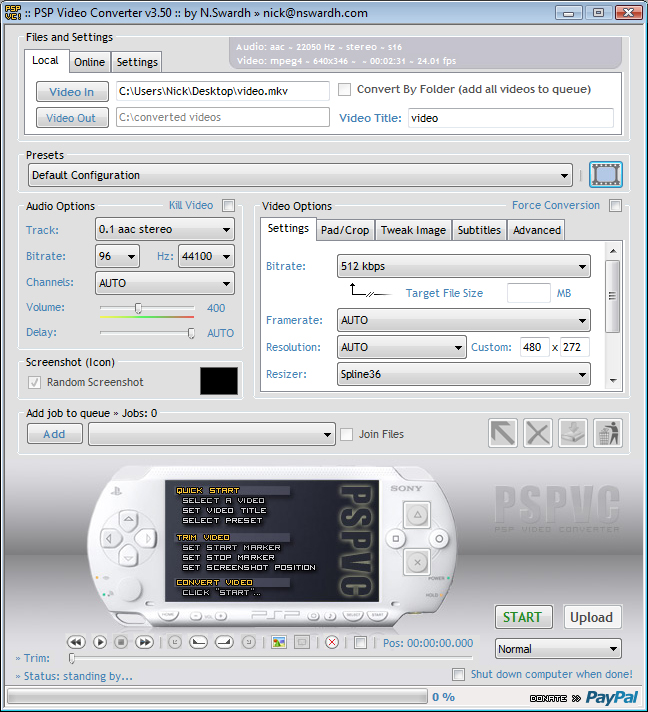Click the PSP square button
Viewport: 648px width, 712px height.
click(x=396, y=539)
